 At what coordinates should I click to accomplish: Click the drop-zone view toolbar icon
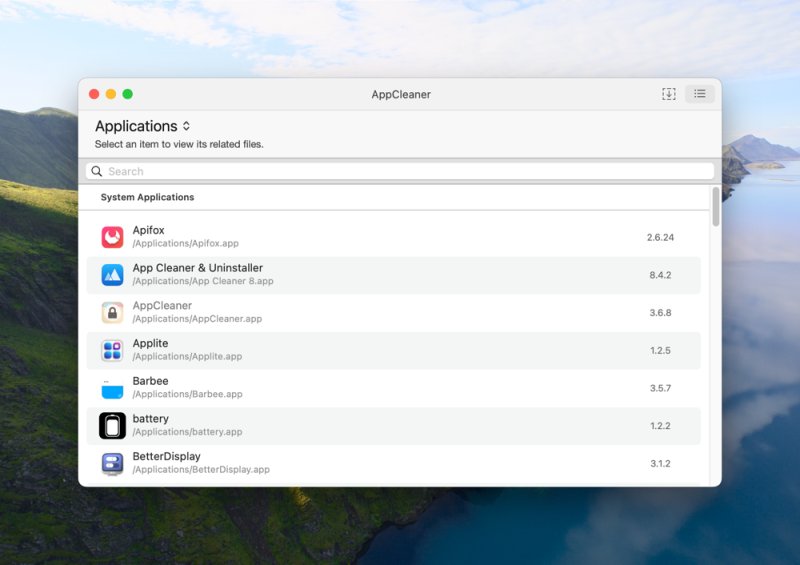pyautogui.click(x=668, y=94)
